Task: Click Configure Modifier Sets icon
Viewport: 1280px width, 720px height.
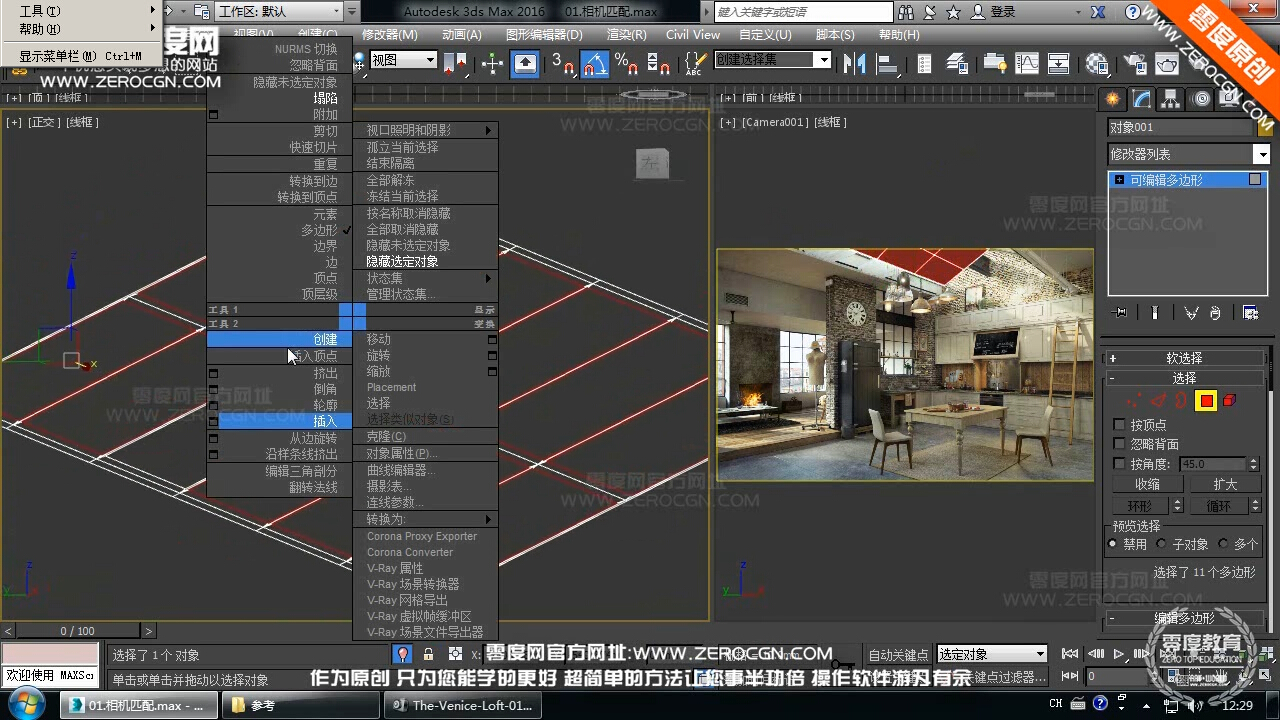Action: coord(1250,313)
